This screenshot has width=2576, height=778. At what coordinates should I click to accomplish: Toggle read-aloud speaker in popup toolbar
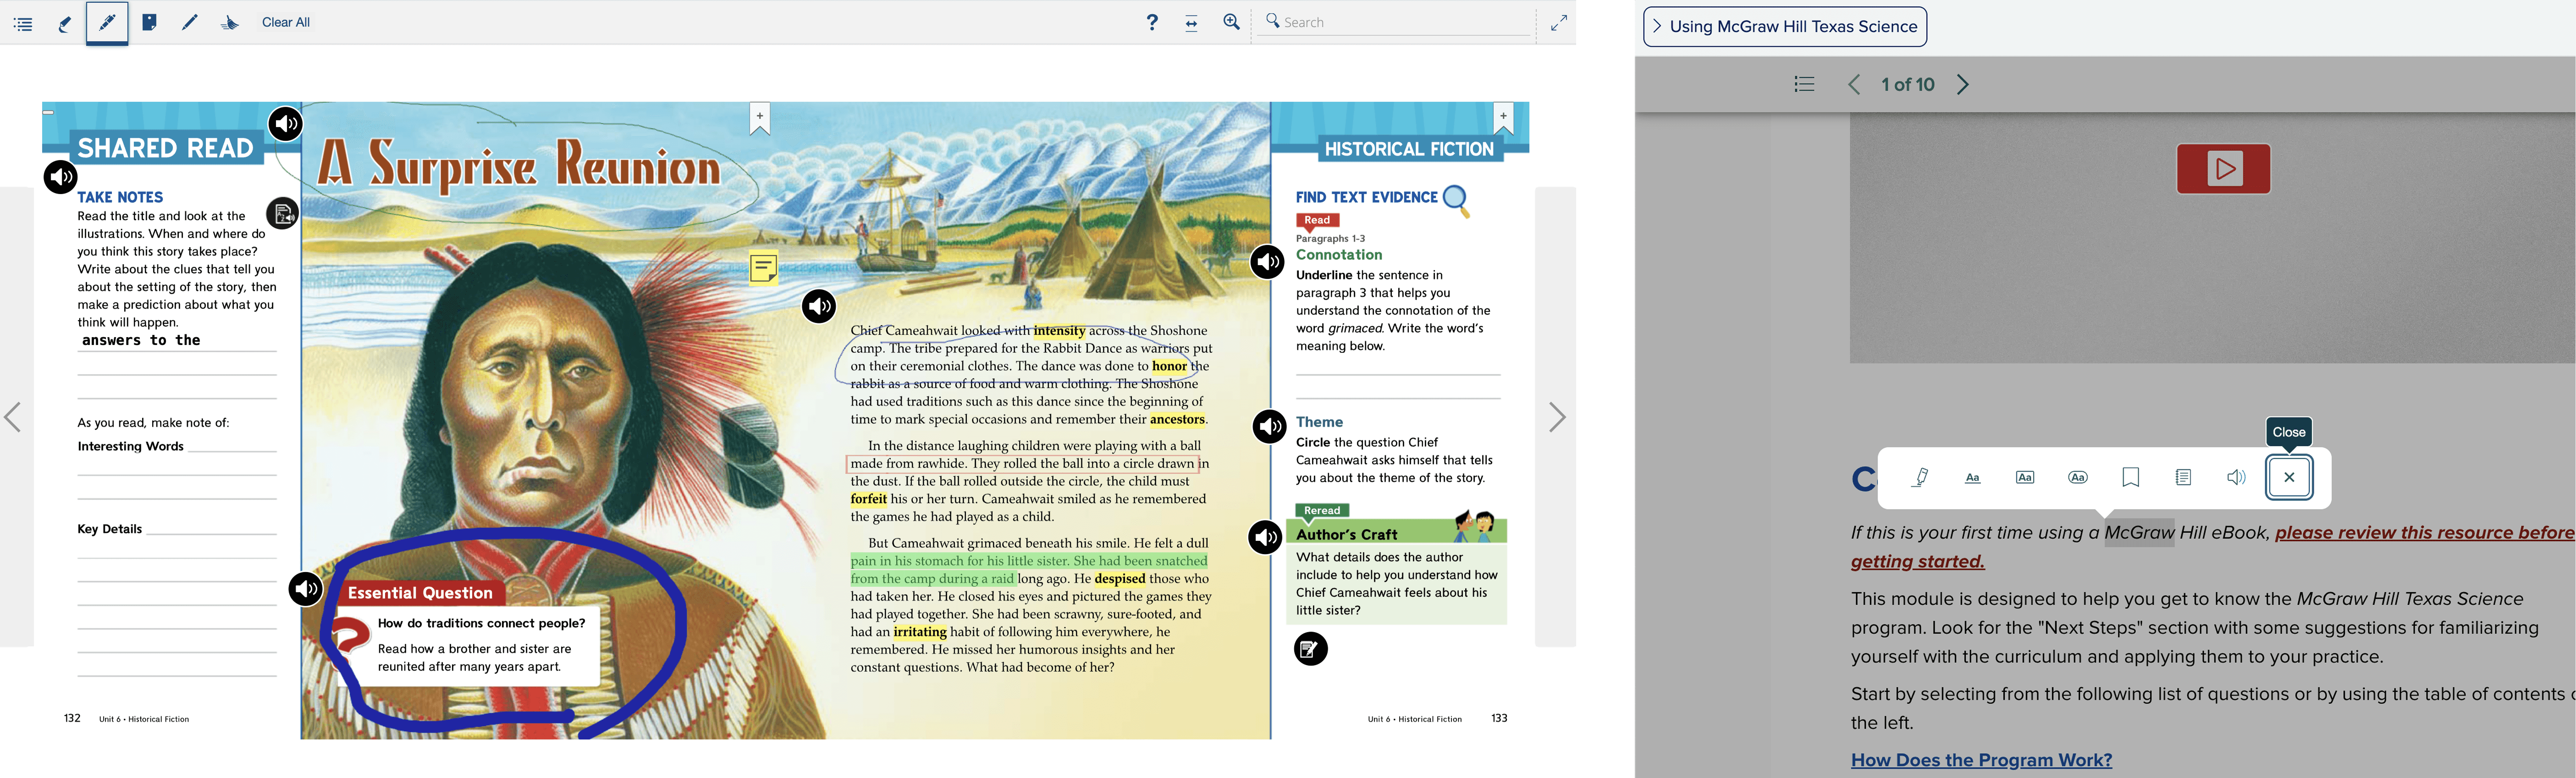pyautogui.click(x=2236, y=477)
